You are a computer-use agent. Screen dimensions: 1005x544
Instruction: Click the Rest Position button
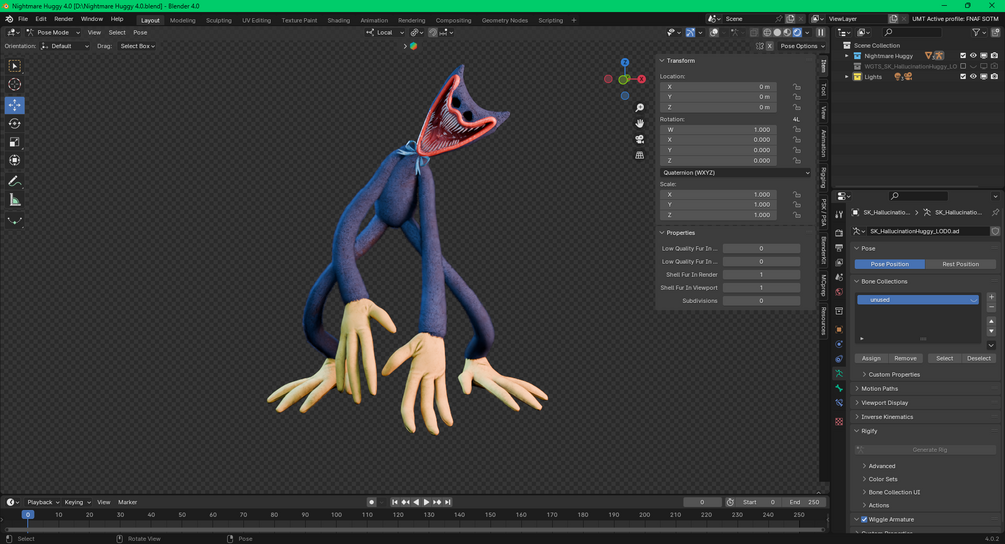(x=960, y=264)
